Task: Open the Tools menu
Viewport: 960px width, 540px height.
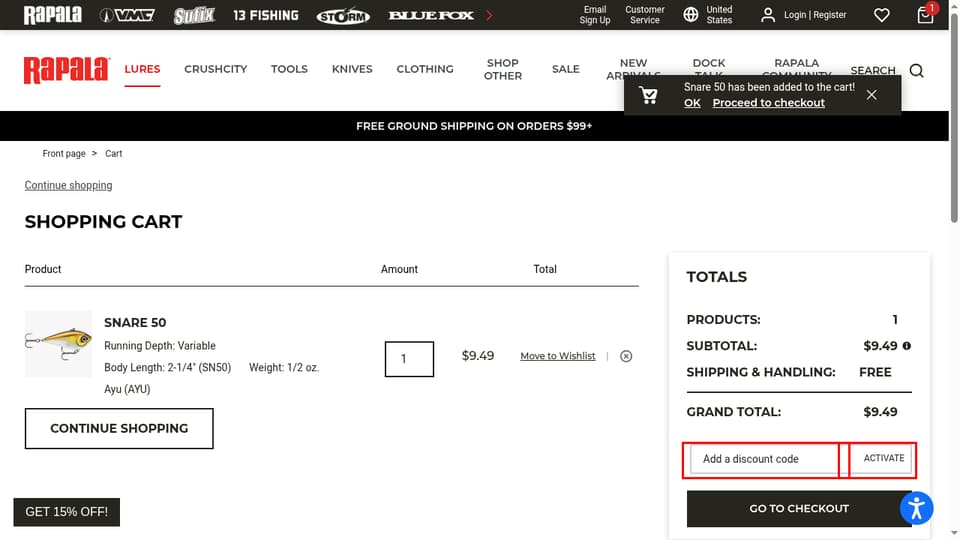Action: (x=289, y=69)
